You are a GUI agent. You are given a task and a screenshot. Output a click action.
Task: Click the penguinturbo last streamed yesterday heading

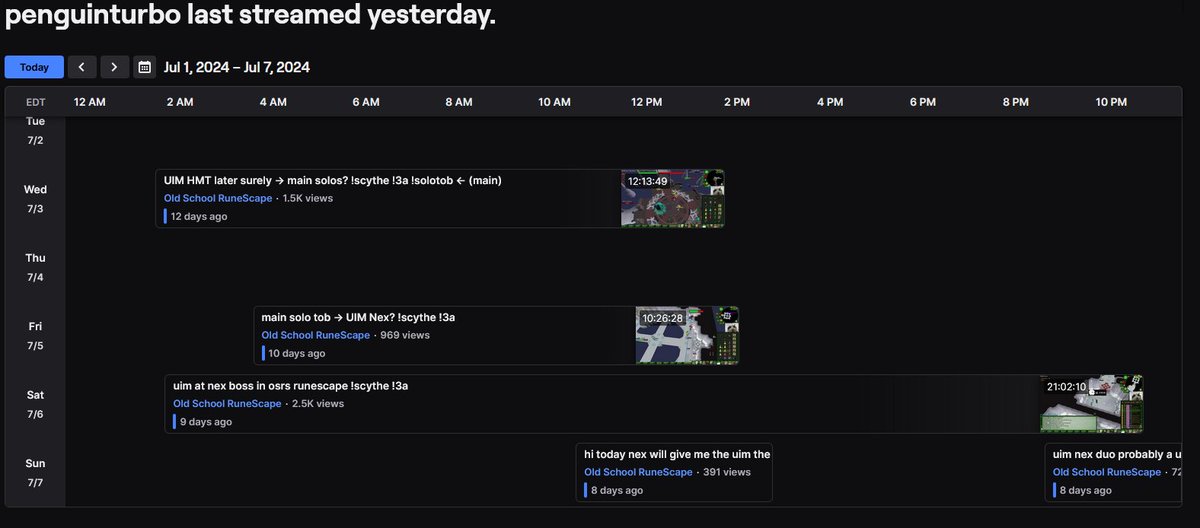click(250, 15)
